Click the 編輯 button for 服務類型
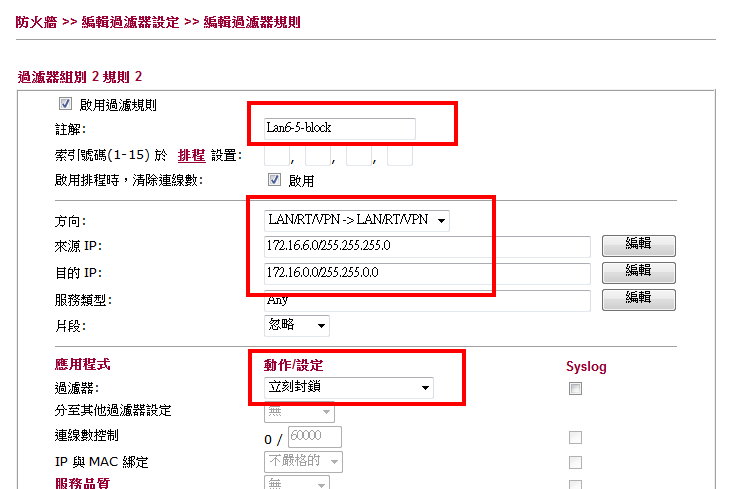735x489 pixels. [638, 300]
